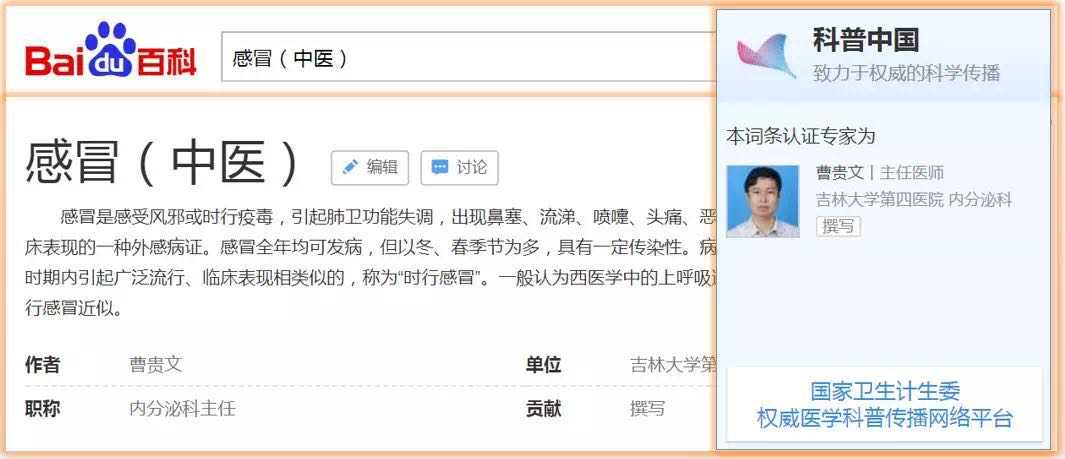Click 国家卫生计生委 banner link
The image size is (1065, 459).
[x=885, y=391]
